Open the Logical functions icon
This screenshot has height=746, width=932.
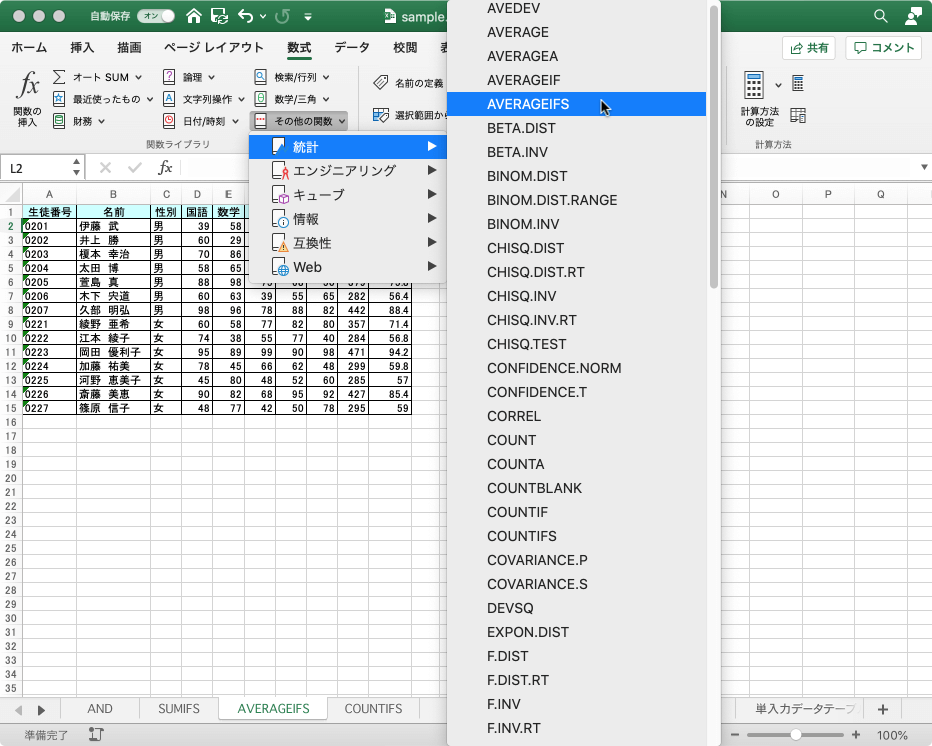[x=169, y=77]
